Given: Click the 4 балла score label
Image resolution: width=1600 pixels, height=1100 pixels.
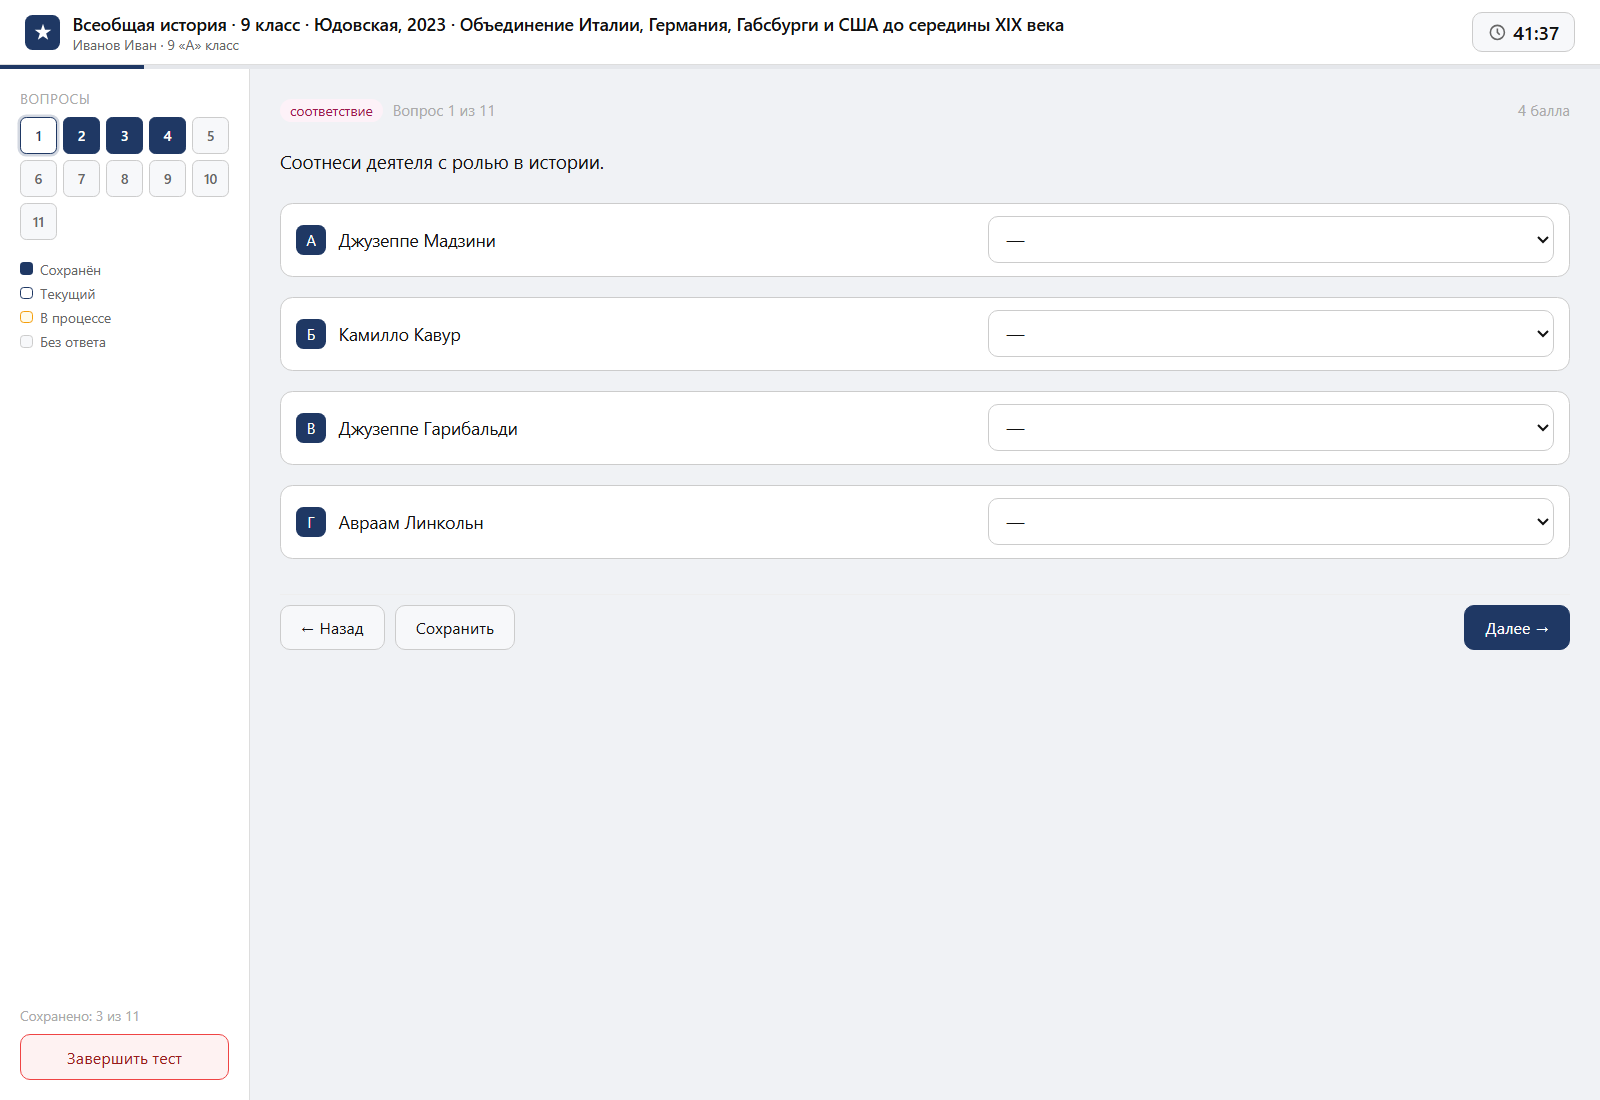Looking at the screenshot, I should click(x=1543, y=111).
